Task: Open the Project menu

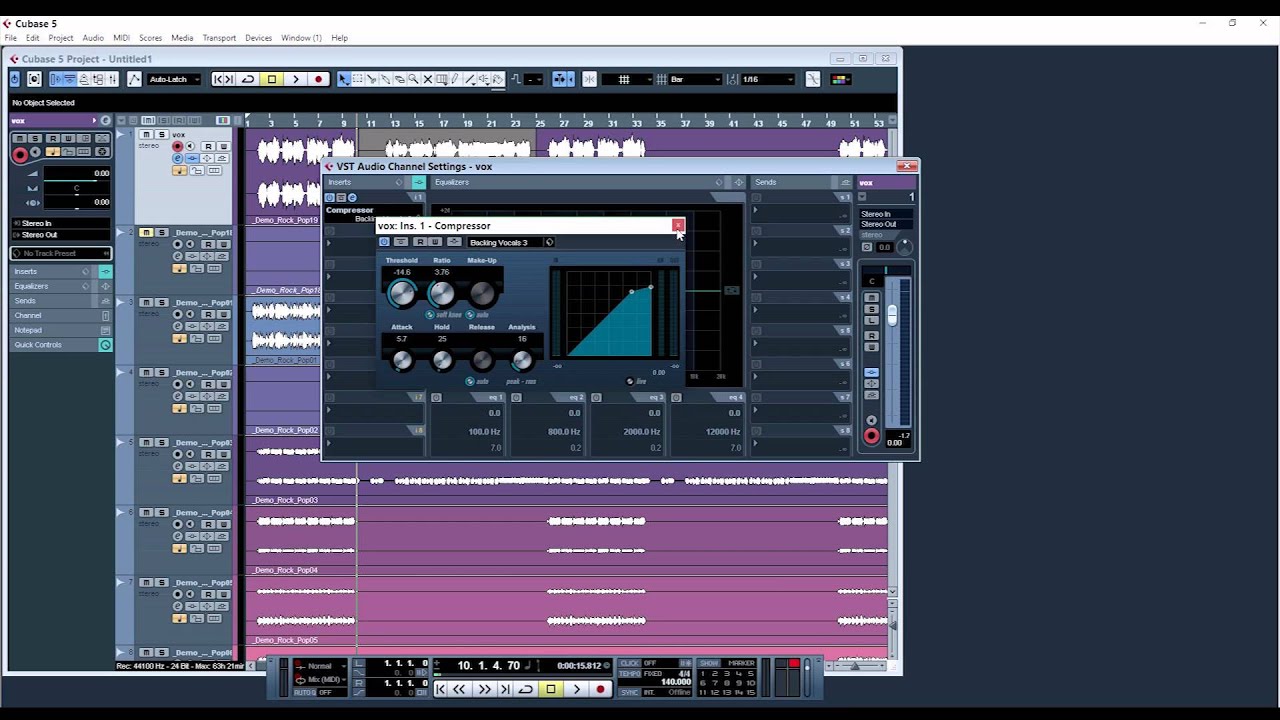Action: click(61, 38)
